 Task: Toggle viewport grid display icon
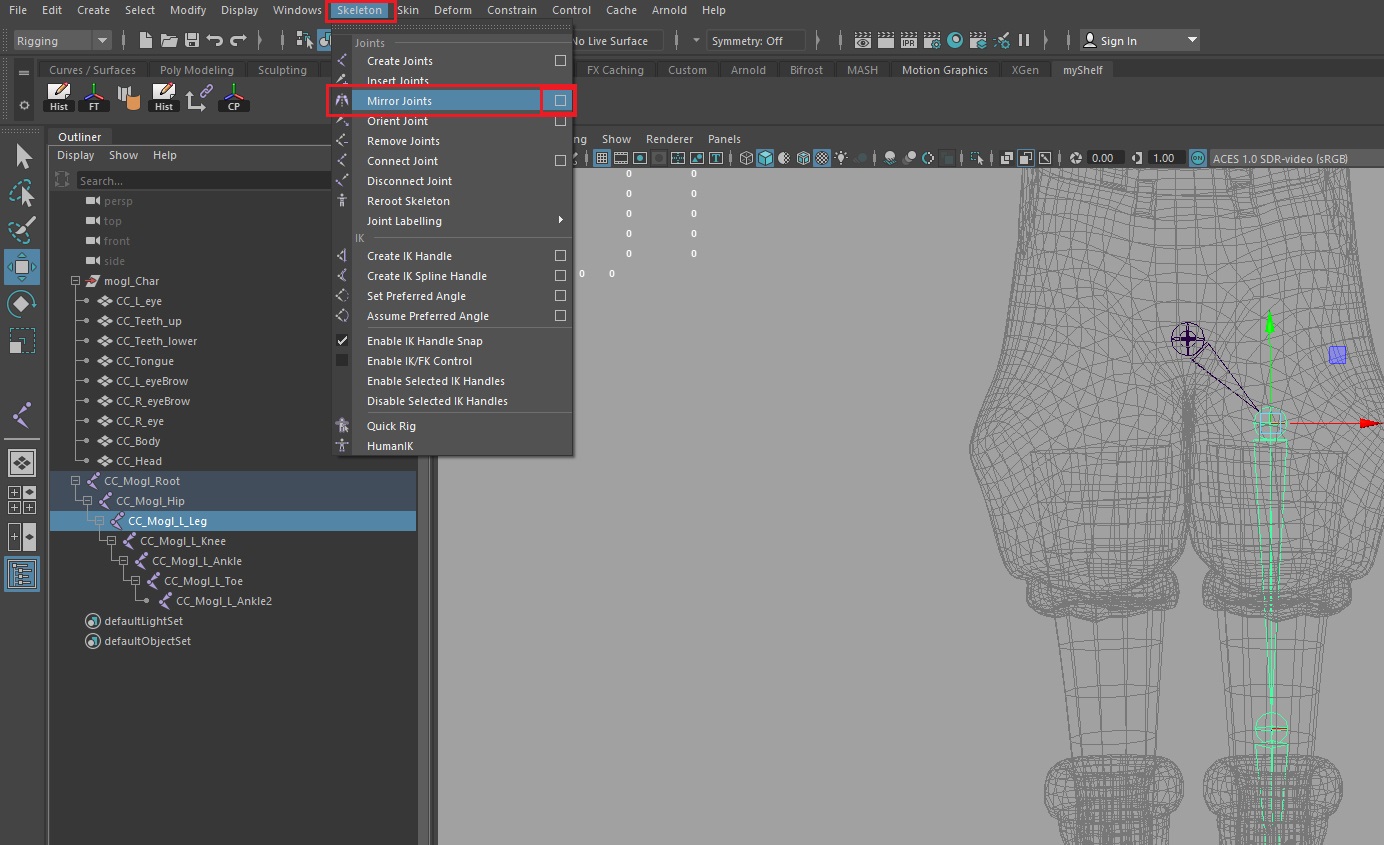click(x=602, y=158)
